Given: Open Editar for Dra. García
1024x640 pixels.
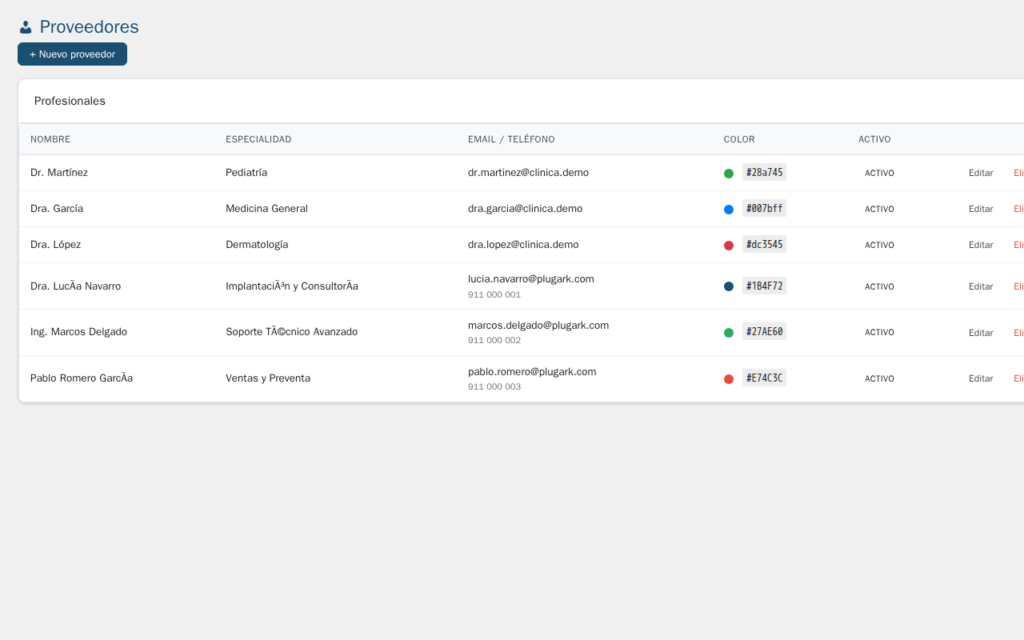Looking at the screenshot, I should coord(980,209).
